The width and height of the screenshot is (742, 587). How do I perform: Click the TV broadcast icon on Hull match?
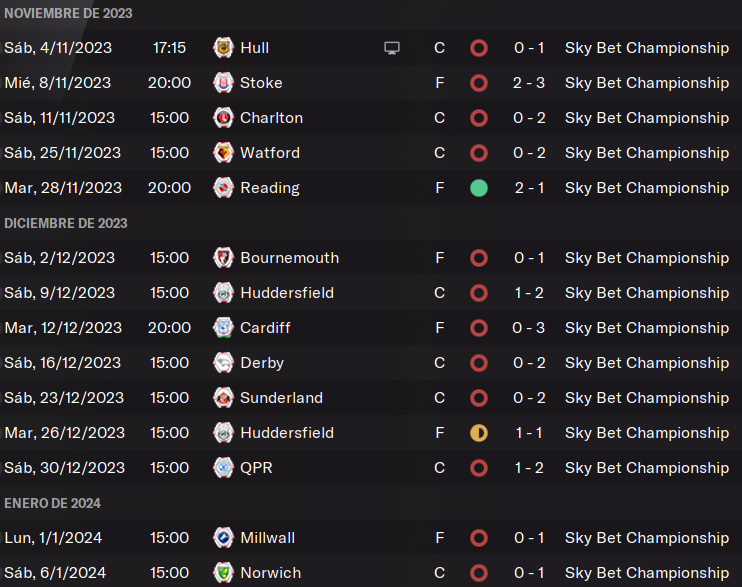tap(392, 48)
